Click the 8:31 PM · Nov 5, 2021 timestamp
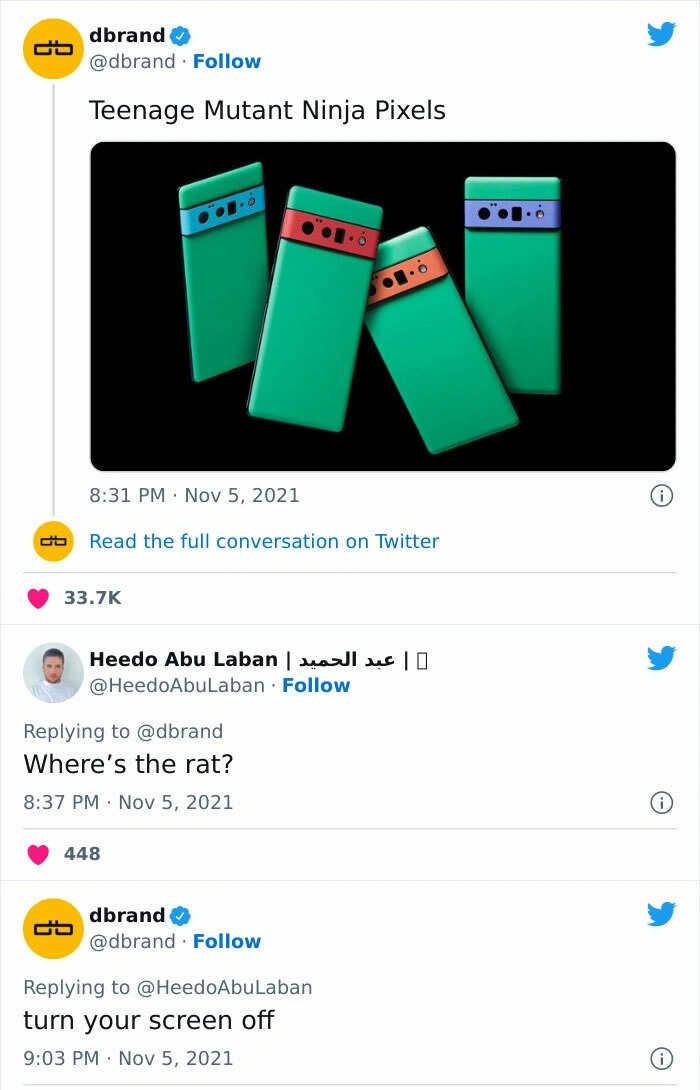The width and height of the screenshot is (700, 1090). pyautogui.click(x=194, y=495)
